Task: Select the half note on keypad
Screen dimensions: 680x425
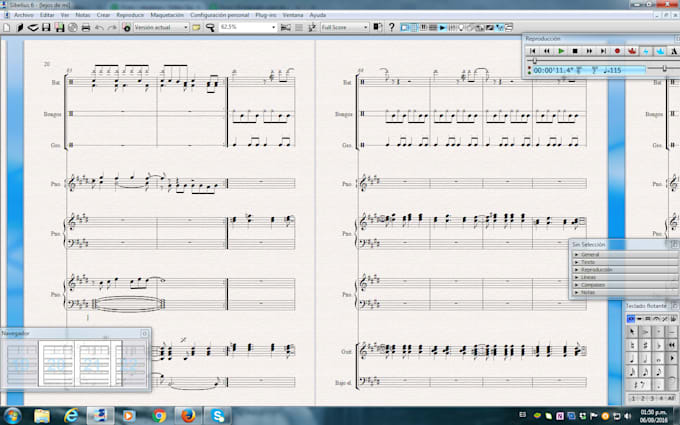Action: pos(645,358)
